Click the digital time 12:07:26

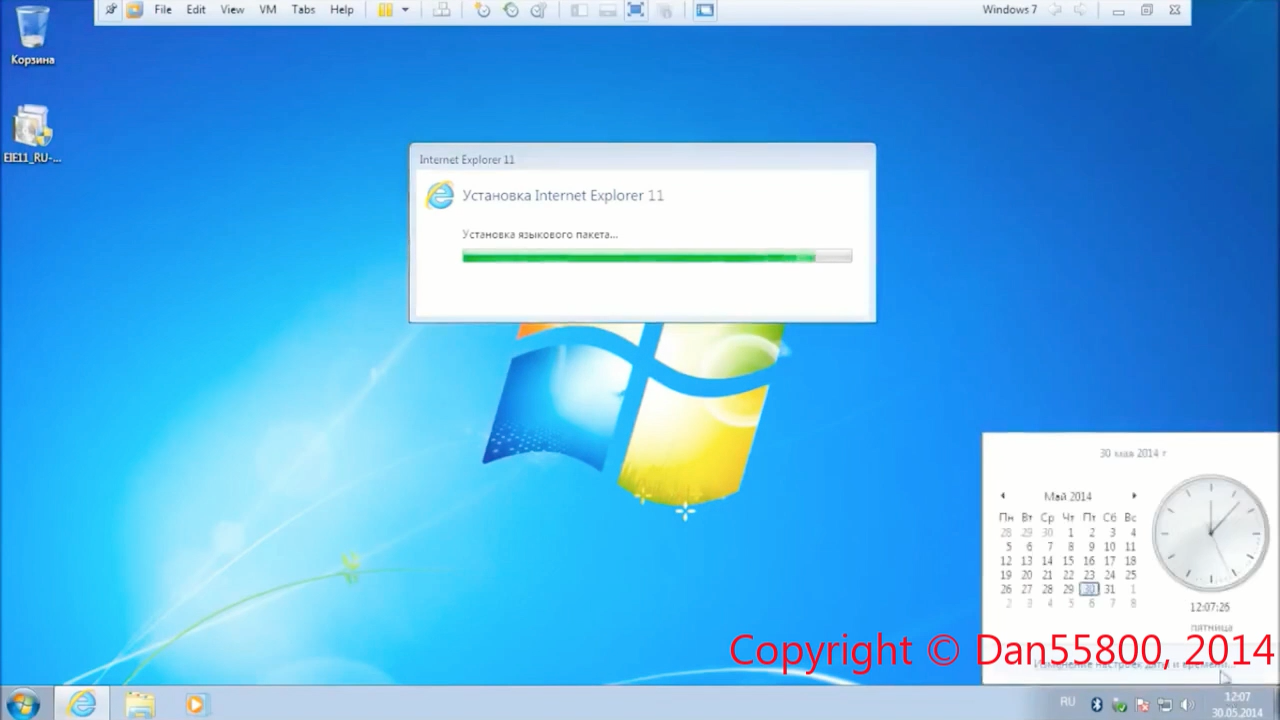coord(1210,607)
